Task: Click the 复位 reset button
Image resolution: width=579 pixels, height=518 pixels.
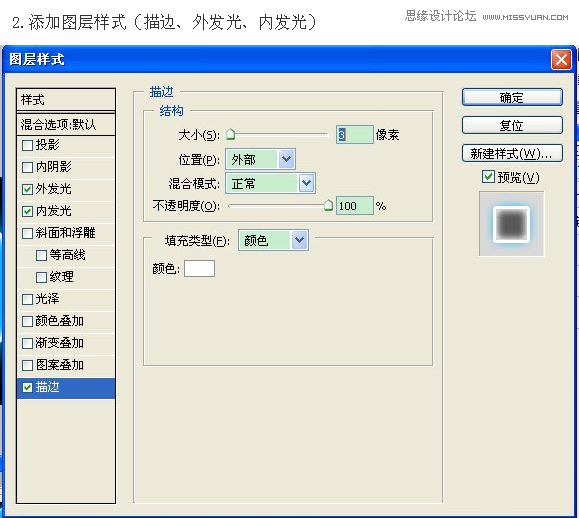Action: click(512, 126)
